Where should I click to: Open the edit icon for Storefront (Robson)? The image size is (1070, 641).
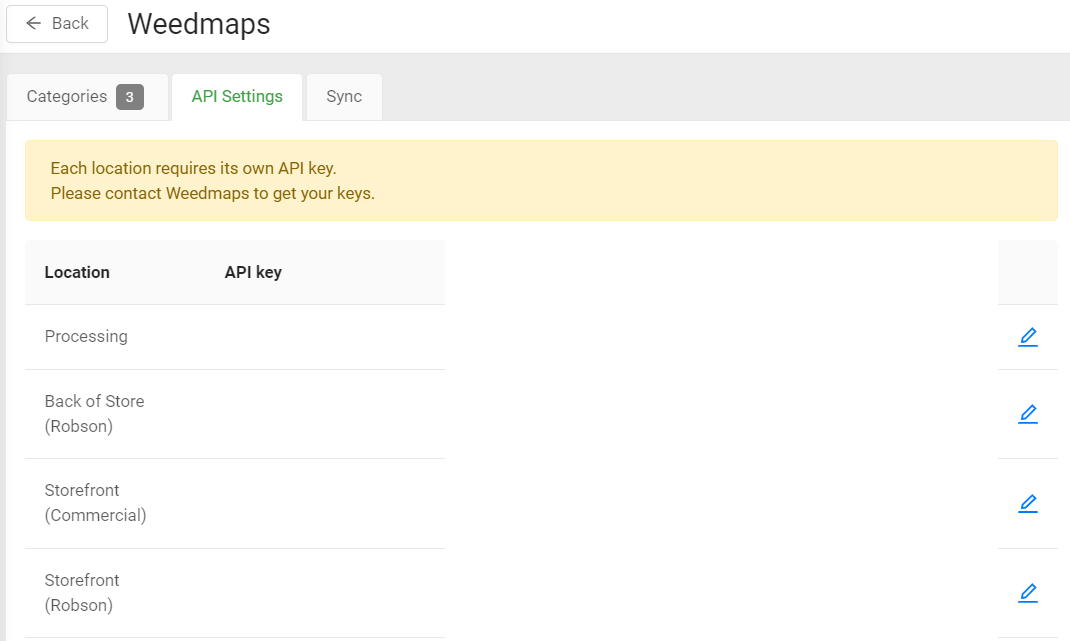pos(1027,593)
